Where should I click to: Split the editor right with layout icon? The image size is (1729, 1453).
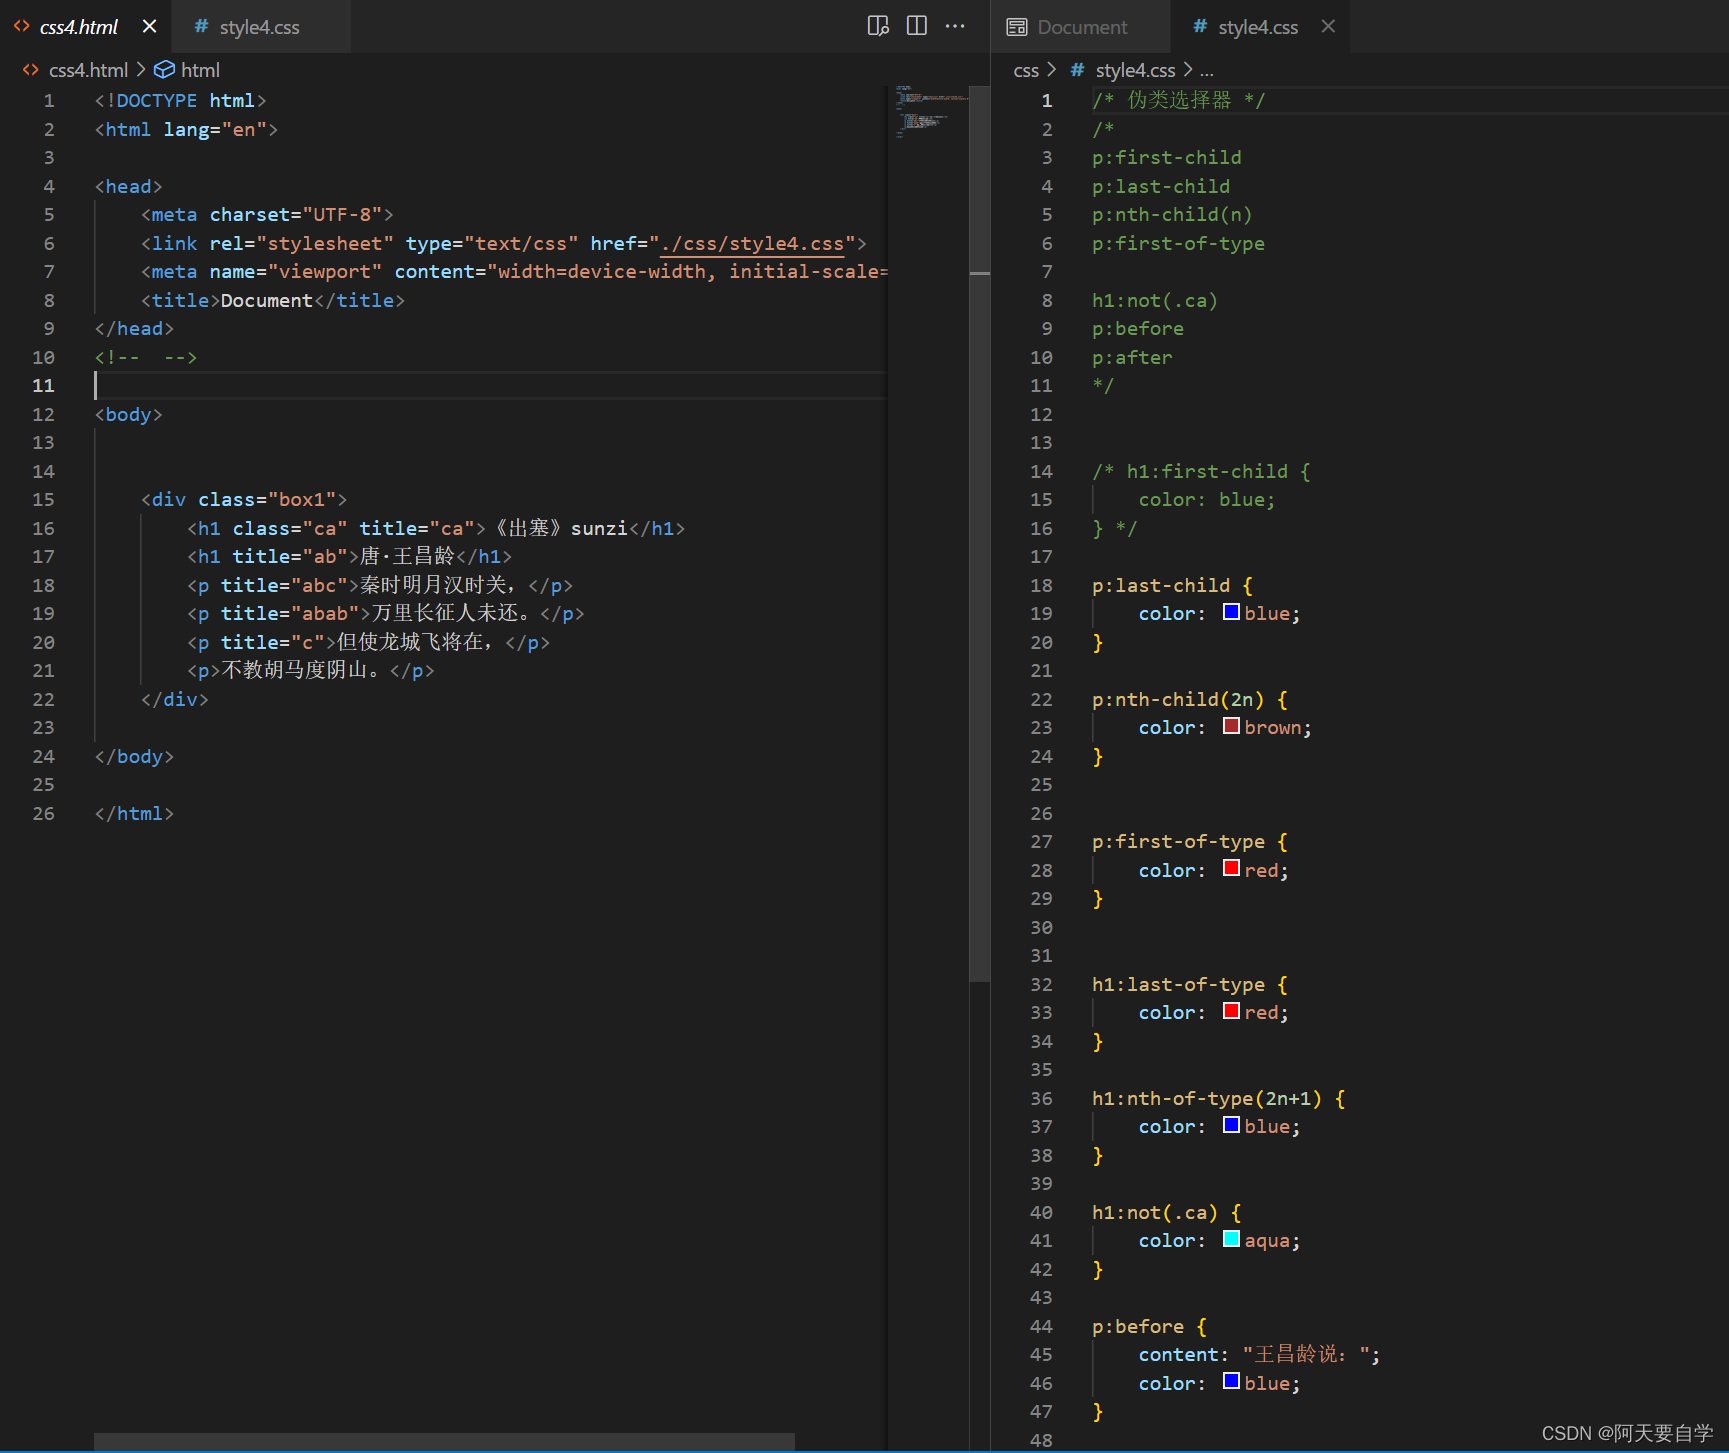(x=916, y=26)
